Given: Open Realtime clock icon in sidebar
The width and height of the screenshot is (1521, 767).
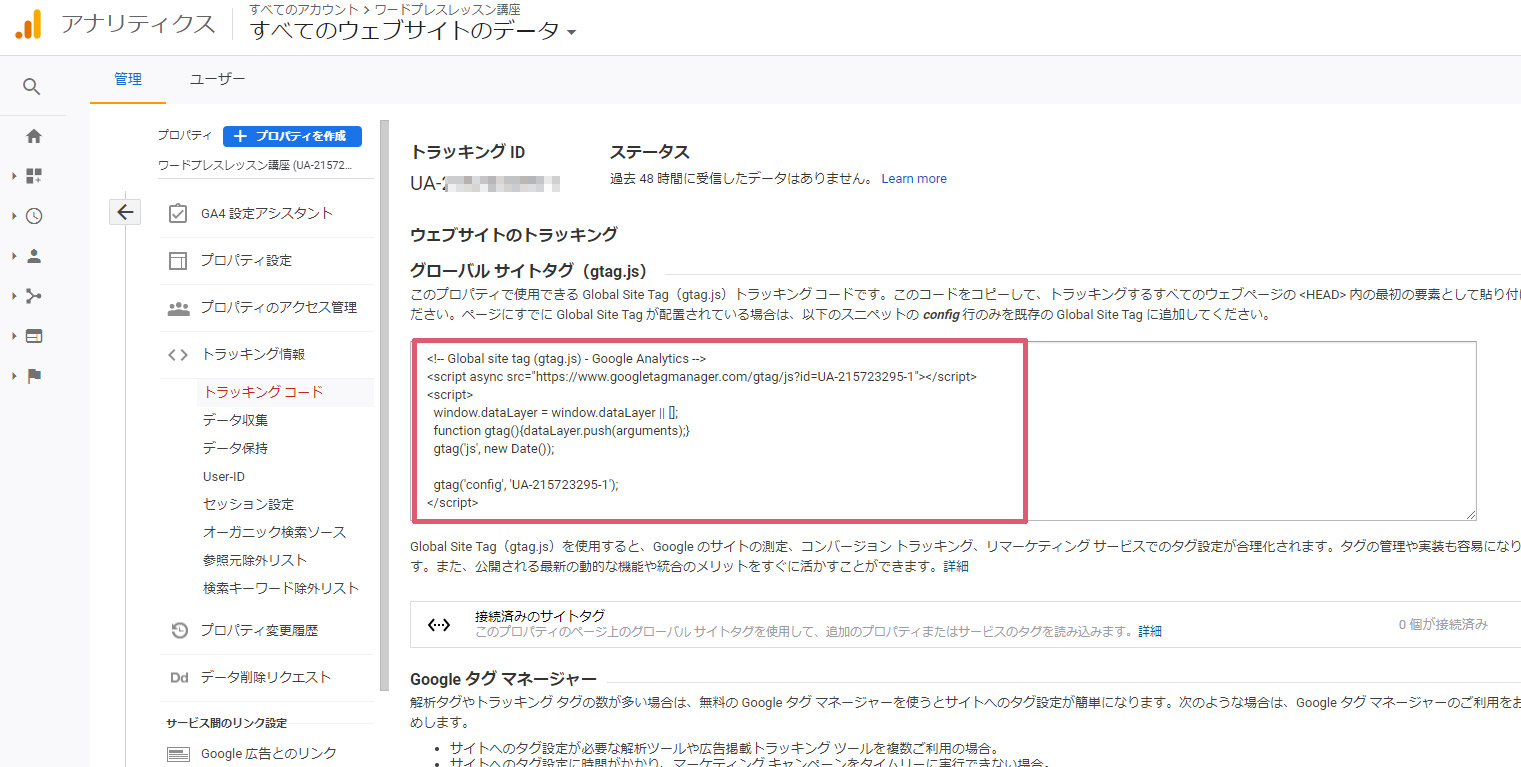Looking at the screenshot, I should click(34, 216).
